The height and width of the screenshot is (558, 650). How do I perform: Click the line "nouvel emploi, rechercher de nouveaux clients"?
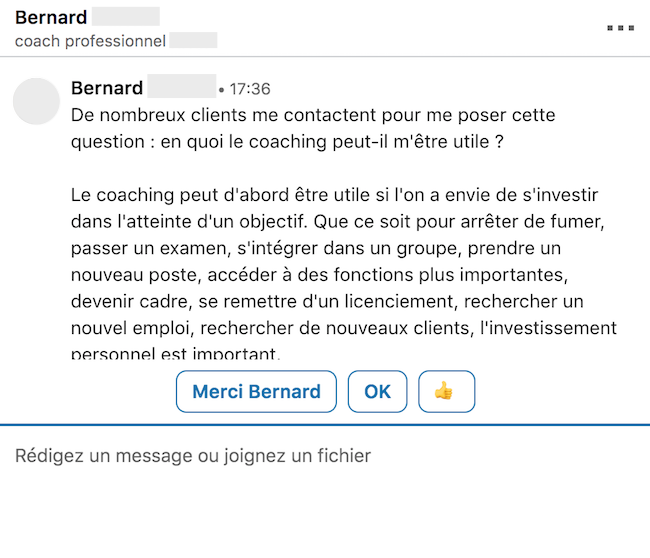[x=343, y=328]
